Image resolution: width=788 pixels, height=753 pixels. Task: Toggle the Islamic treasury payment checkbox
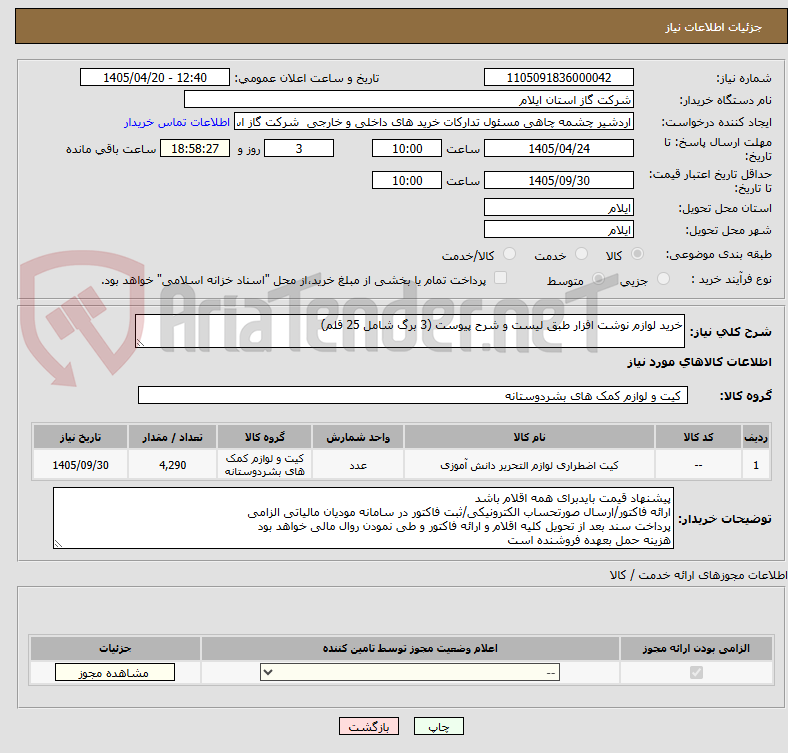[x=501, y=278]
